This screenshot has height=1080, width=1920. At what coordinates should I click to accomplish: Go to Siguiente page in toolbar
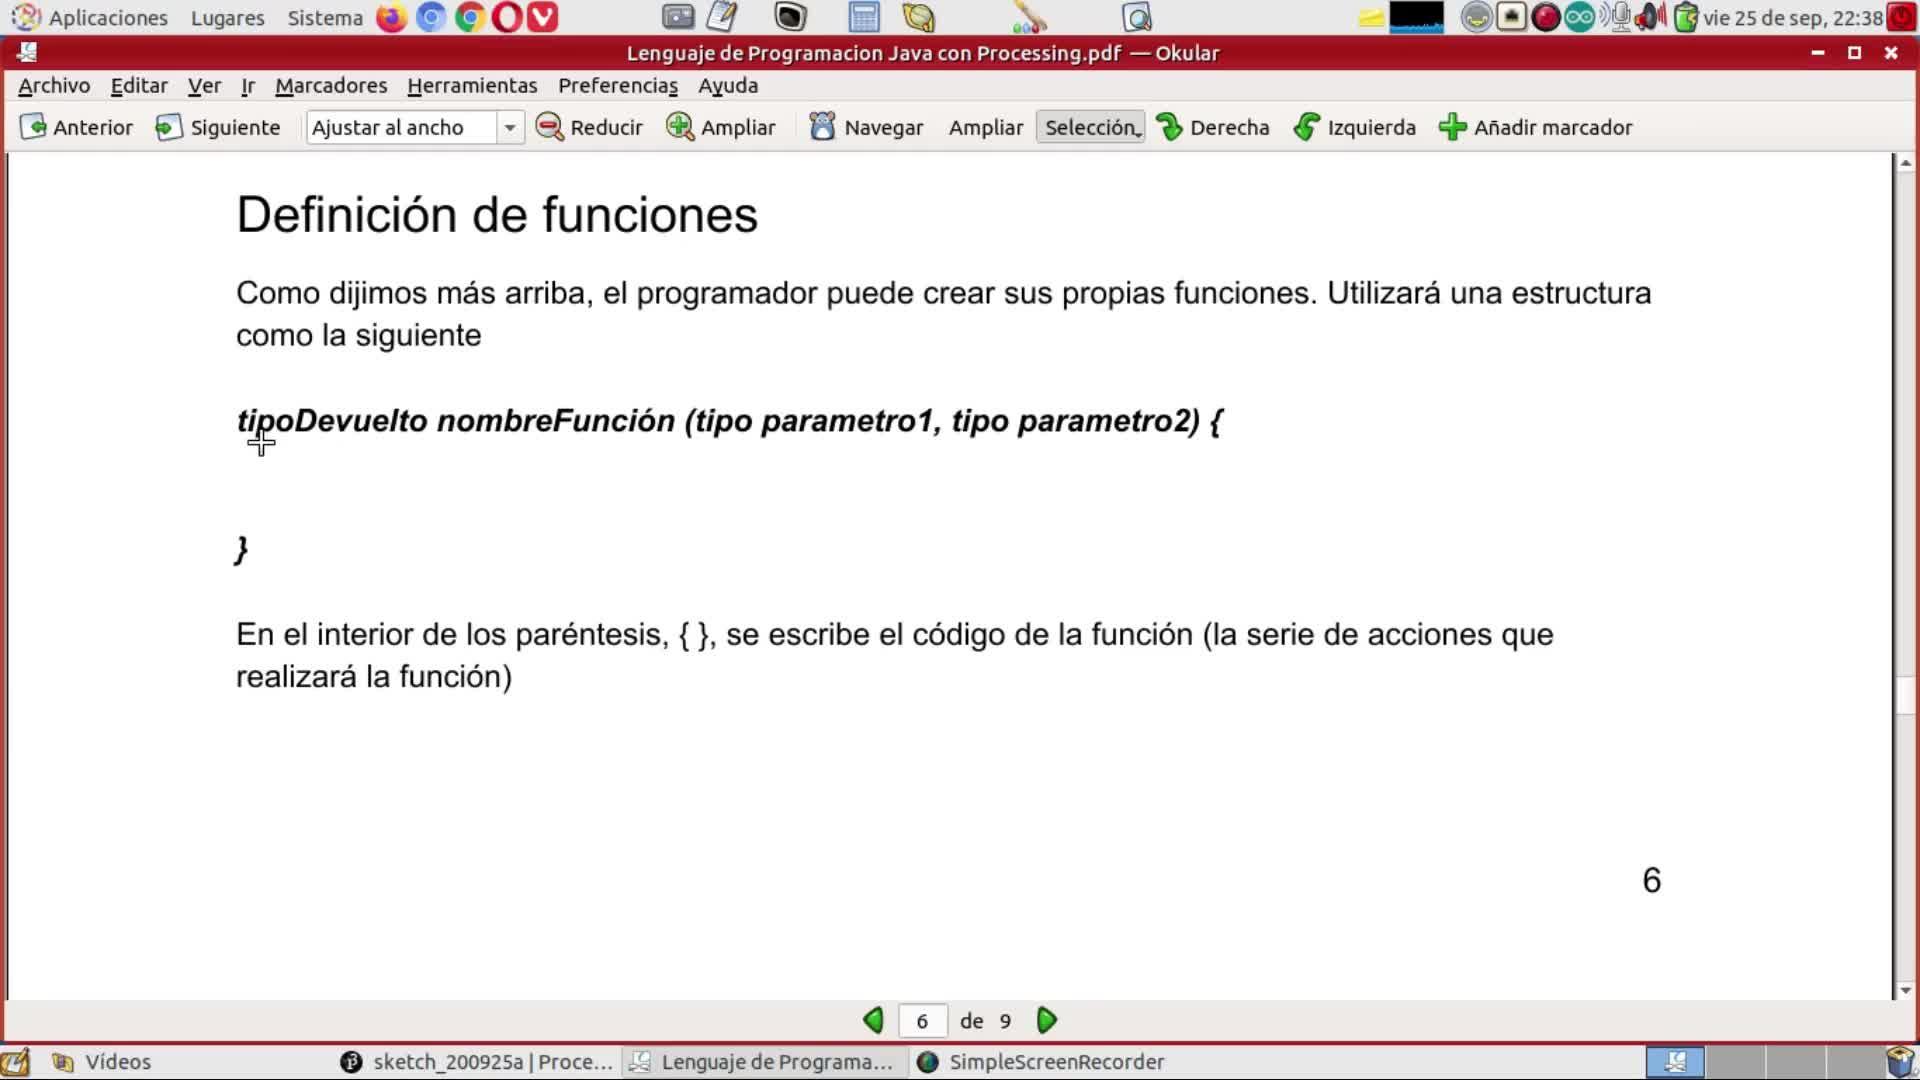[x=218, y=127]
